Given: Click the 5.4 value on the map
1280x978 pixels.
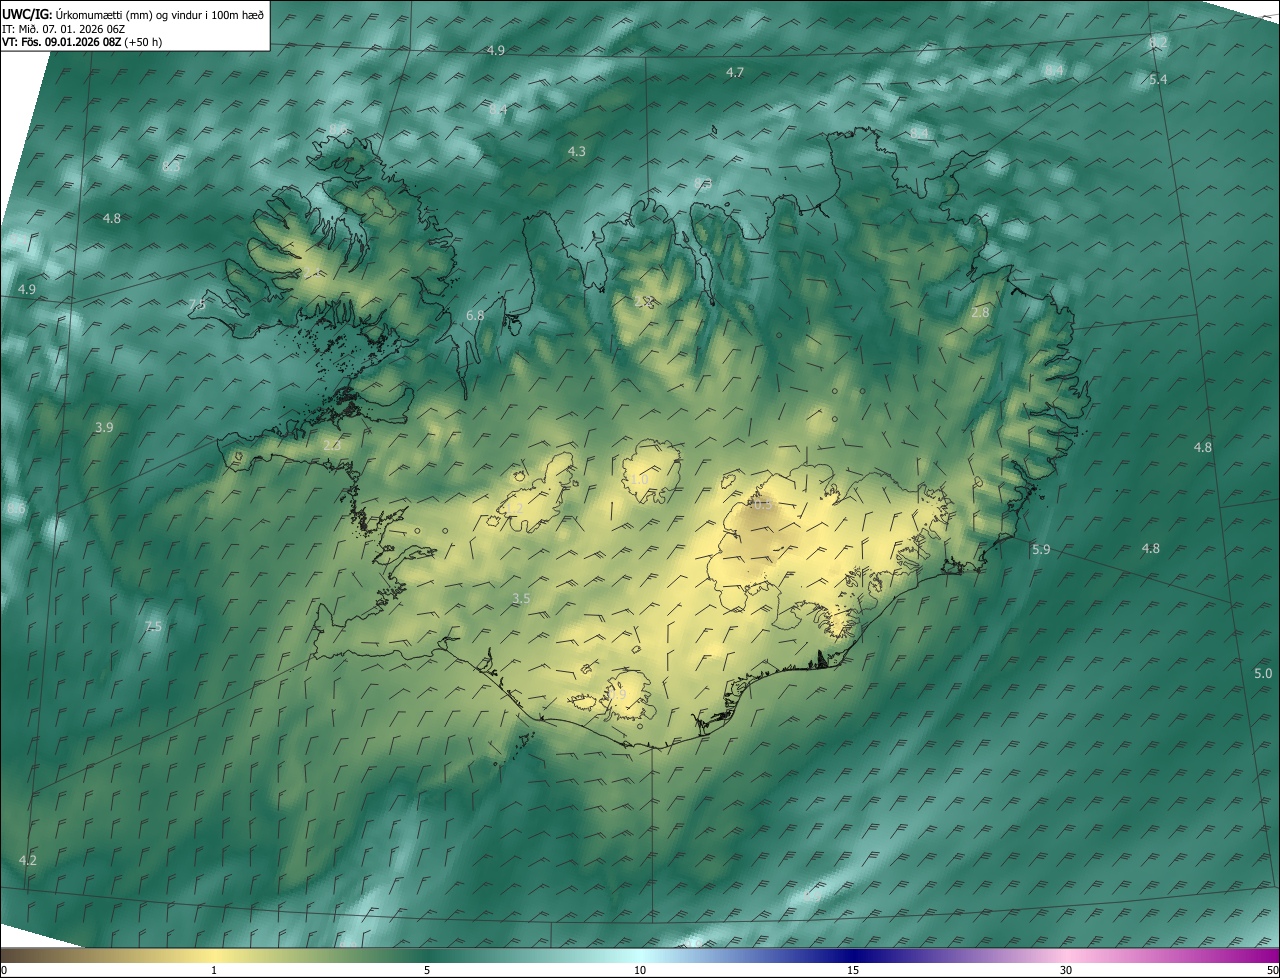Looking at the screenshot, I should coord(1158,79).
